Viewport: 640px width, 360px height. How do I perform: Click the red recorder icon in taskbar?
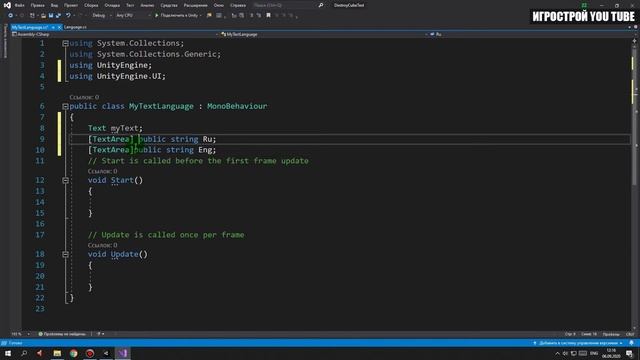[x=90, y=353]
